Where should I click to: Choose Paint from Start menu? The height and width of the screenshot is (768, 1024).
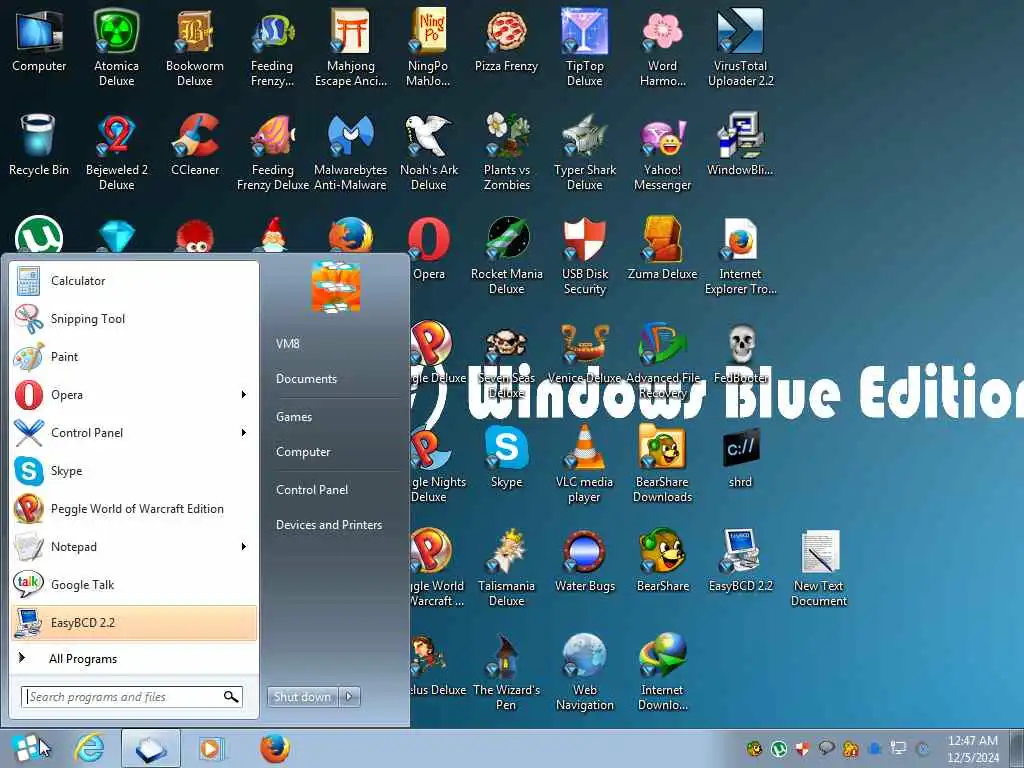click(x=134, y=357)
